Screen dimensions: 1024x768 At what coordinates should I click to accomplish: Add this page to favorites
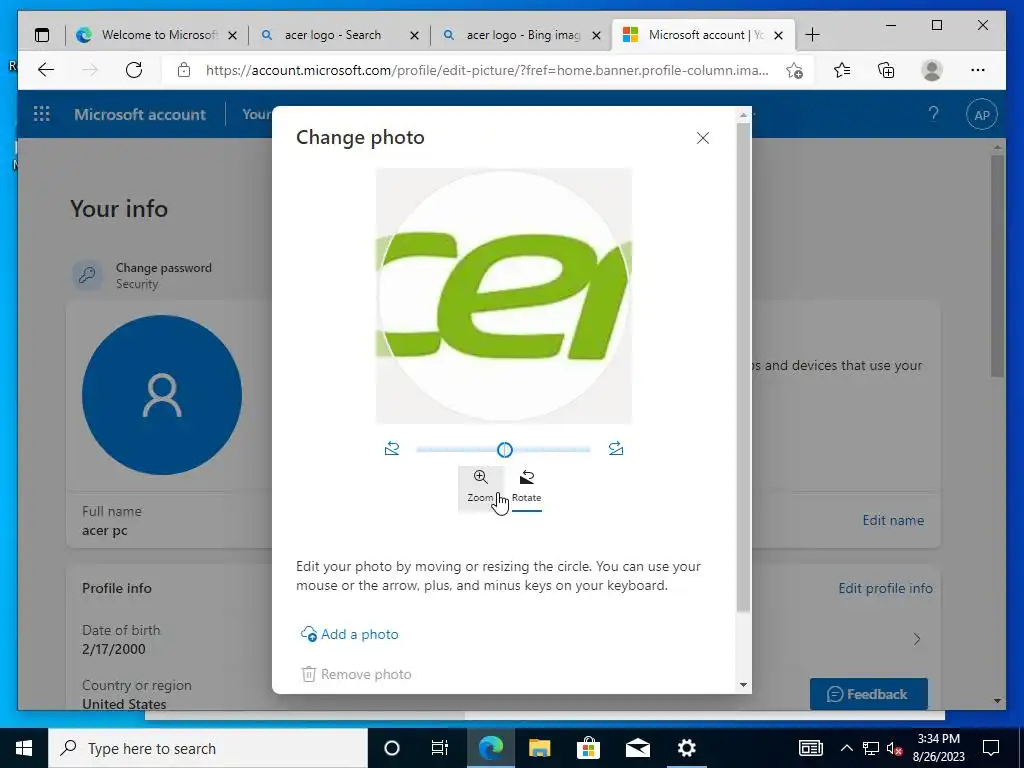pos(794,70)
